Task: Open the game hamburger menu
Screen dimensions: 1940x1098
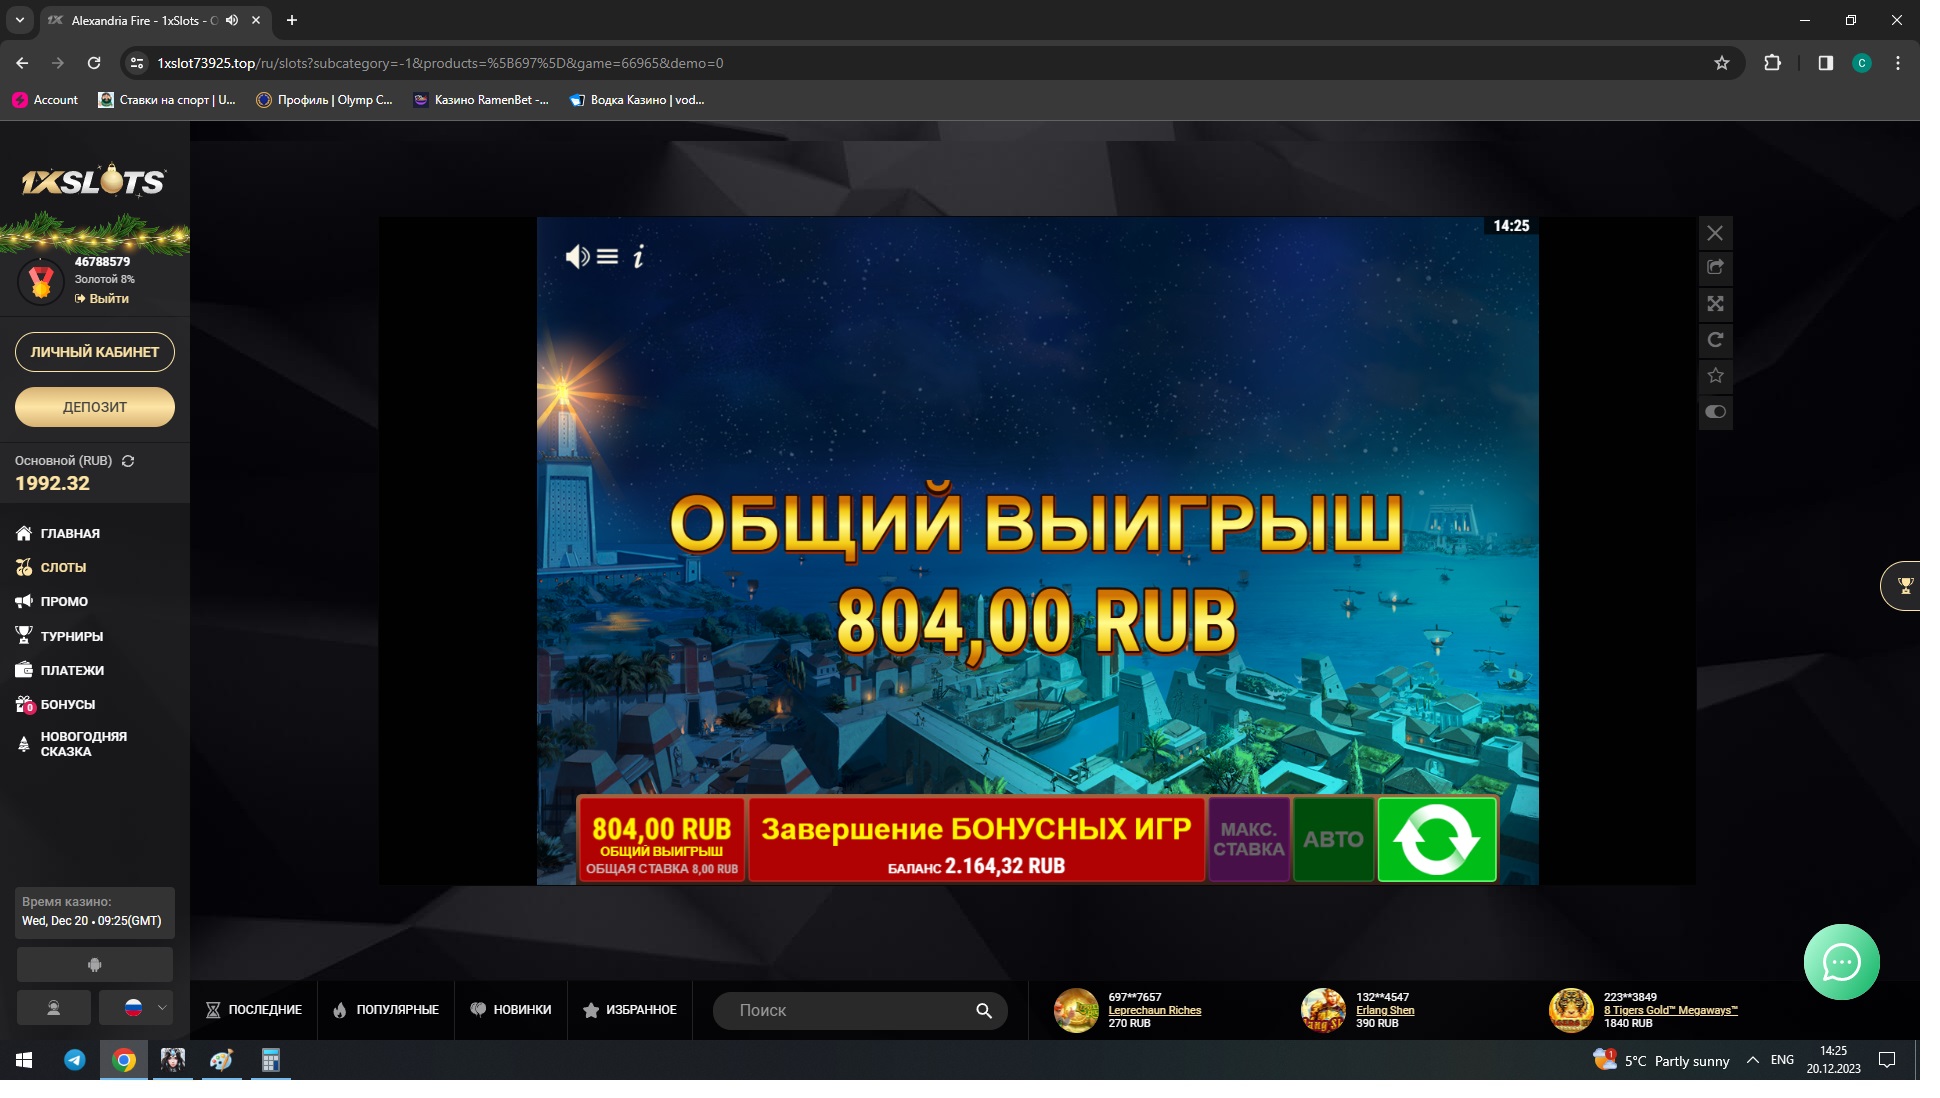Action: click(607, 257)
